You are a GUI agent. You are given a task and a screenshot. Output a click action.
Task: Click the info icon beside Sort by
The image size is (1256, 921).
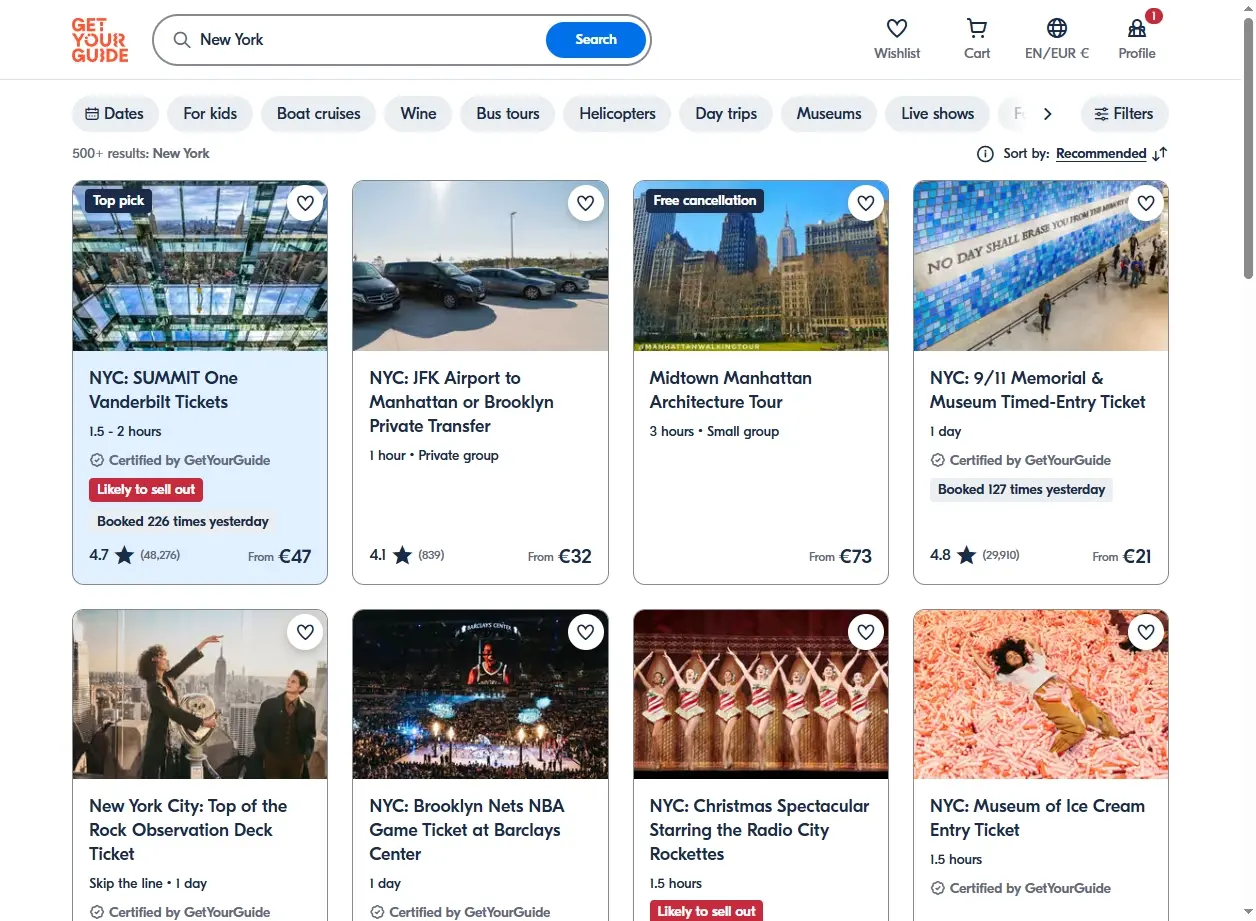[x=985, y=154]
